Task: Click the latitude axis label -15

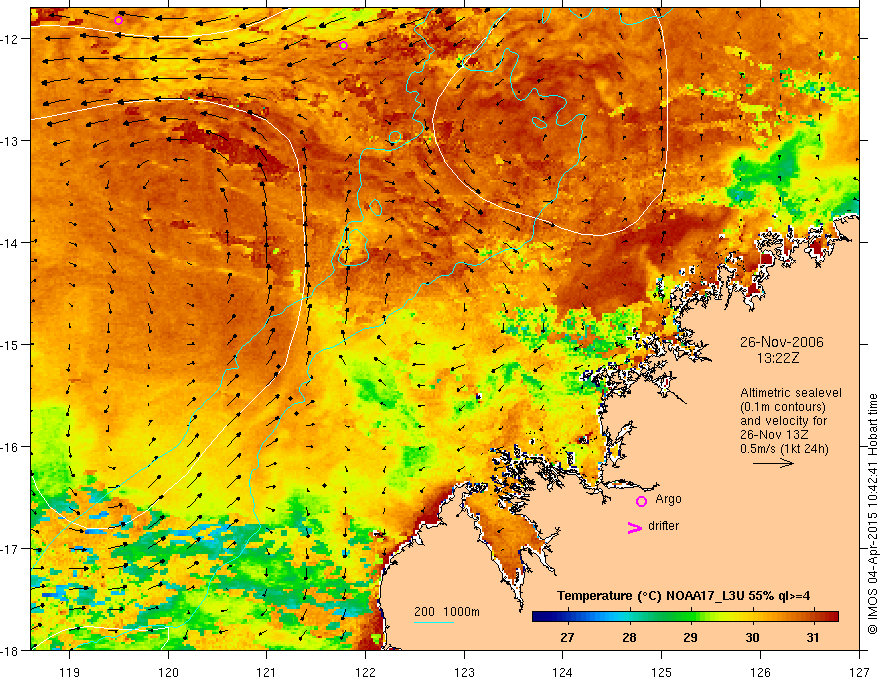Action: 10,344
